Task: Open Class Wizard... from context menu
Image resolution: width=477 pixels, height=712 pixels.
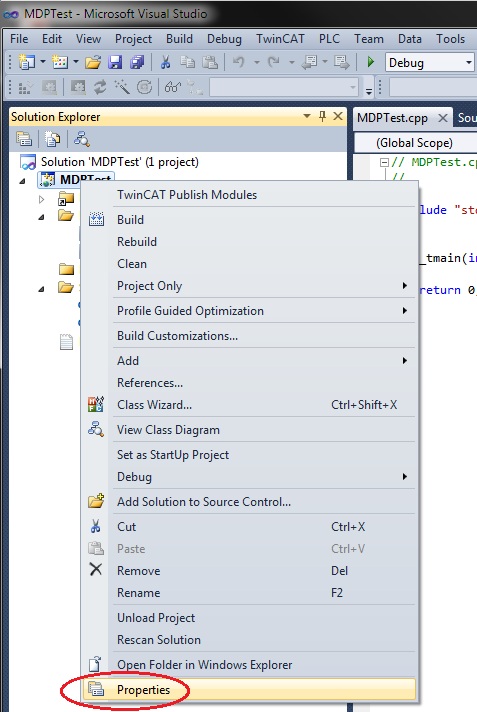Action: [x=249, y=405]
